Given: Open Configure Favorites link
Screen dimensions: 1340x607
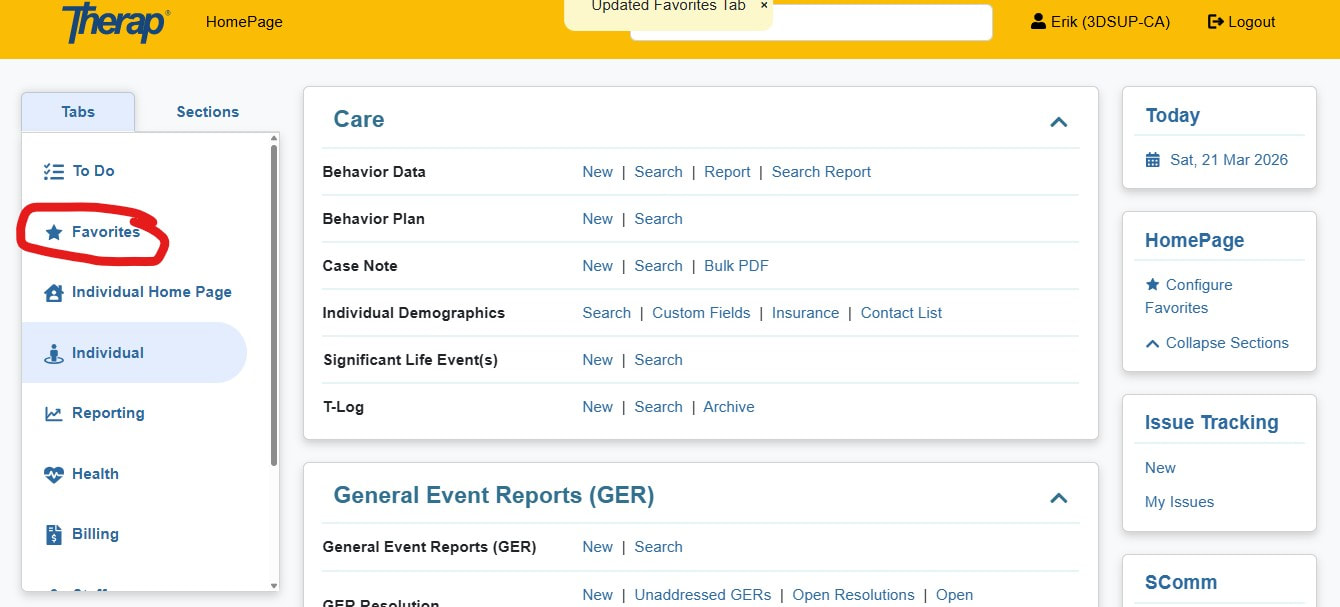Looking at the screenshot, I should (x=1198, y=285).
